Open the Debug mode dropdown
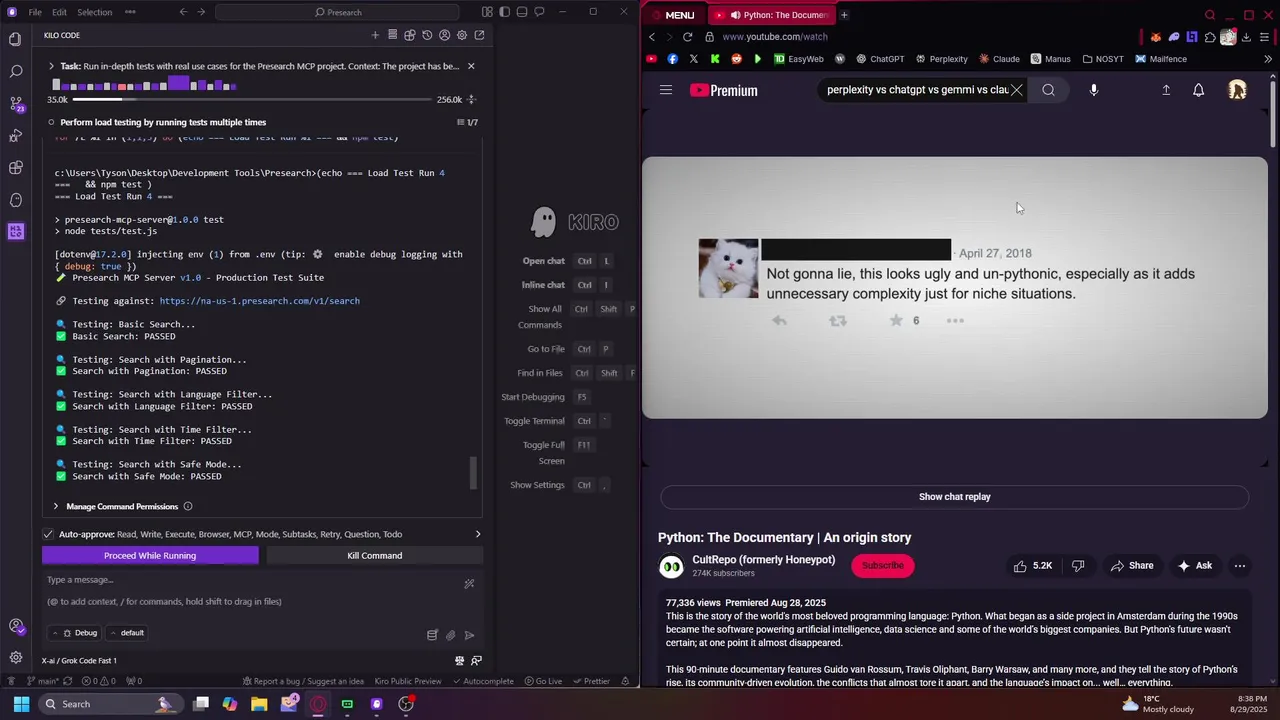 pyautogui.click(x=75, y=633)
